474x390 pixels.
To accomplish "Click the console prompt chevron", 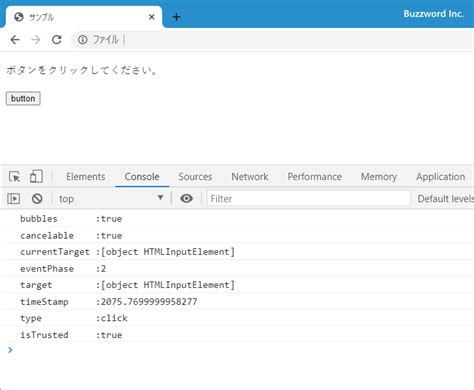I will (10, 350).
